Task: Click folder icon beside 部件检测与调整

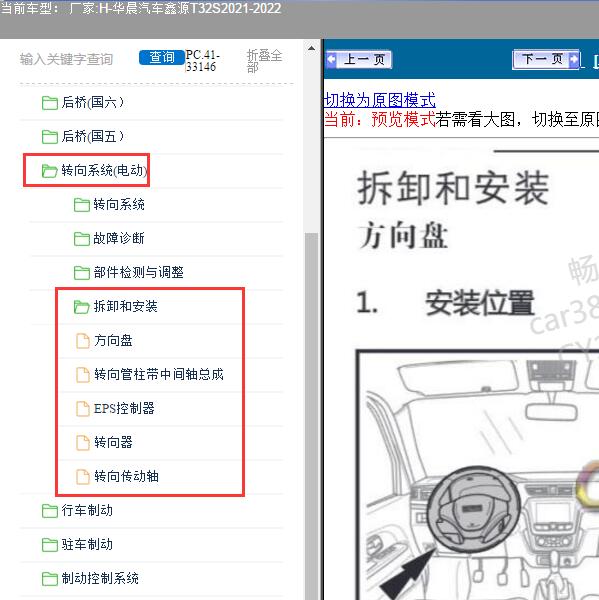Action: 82,273
